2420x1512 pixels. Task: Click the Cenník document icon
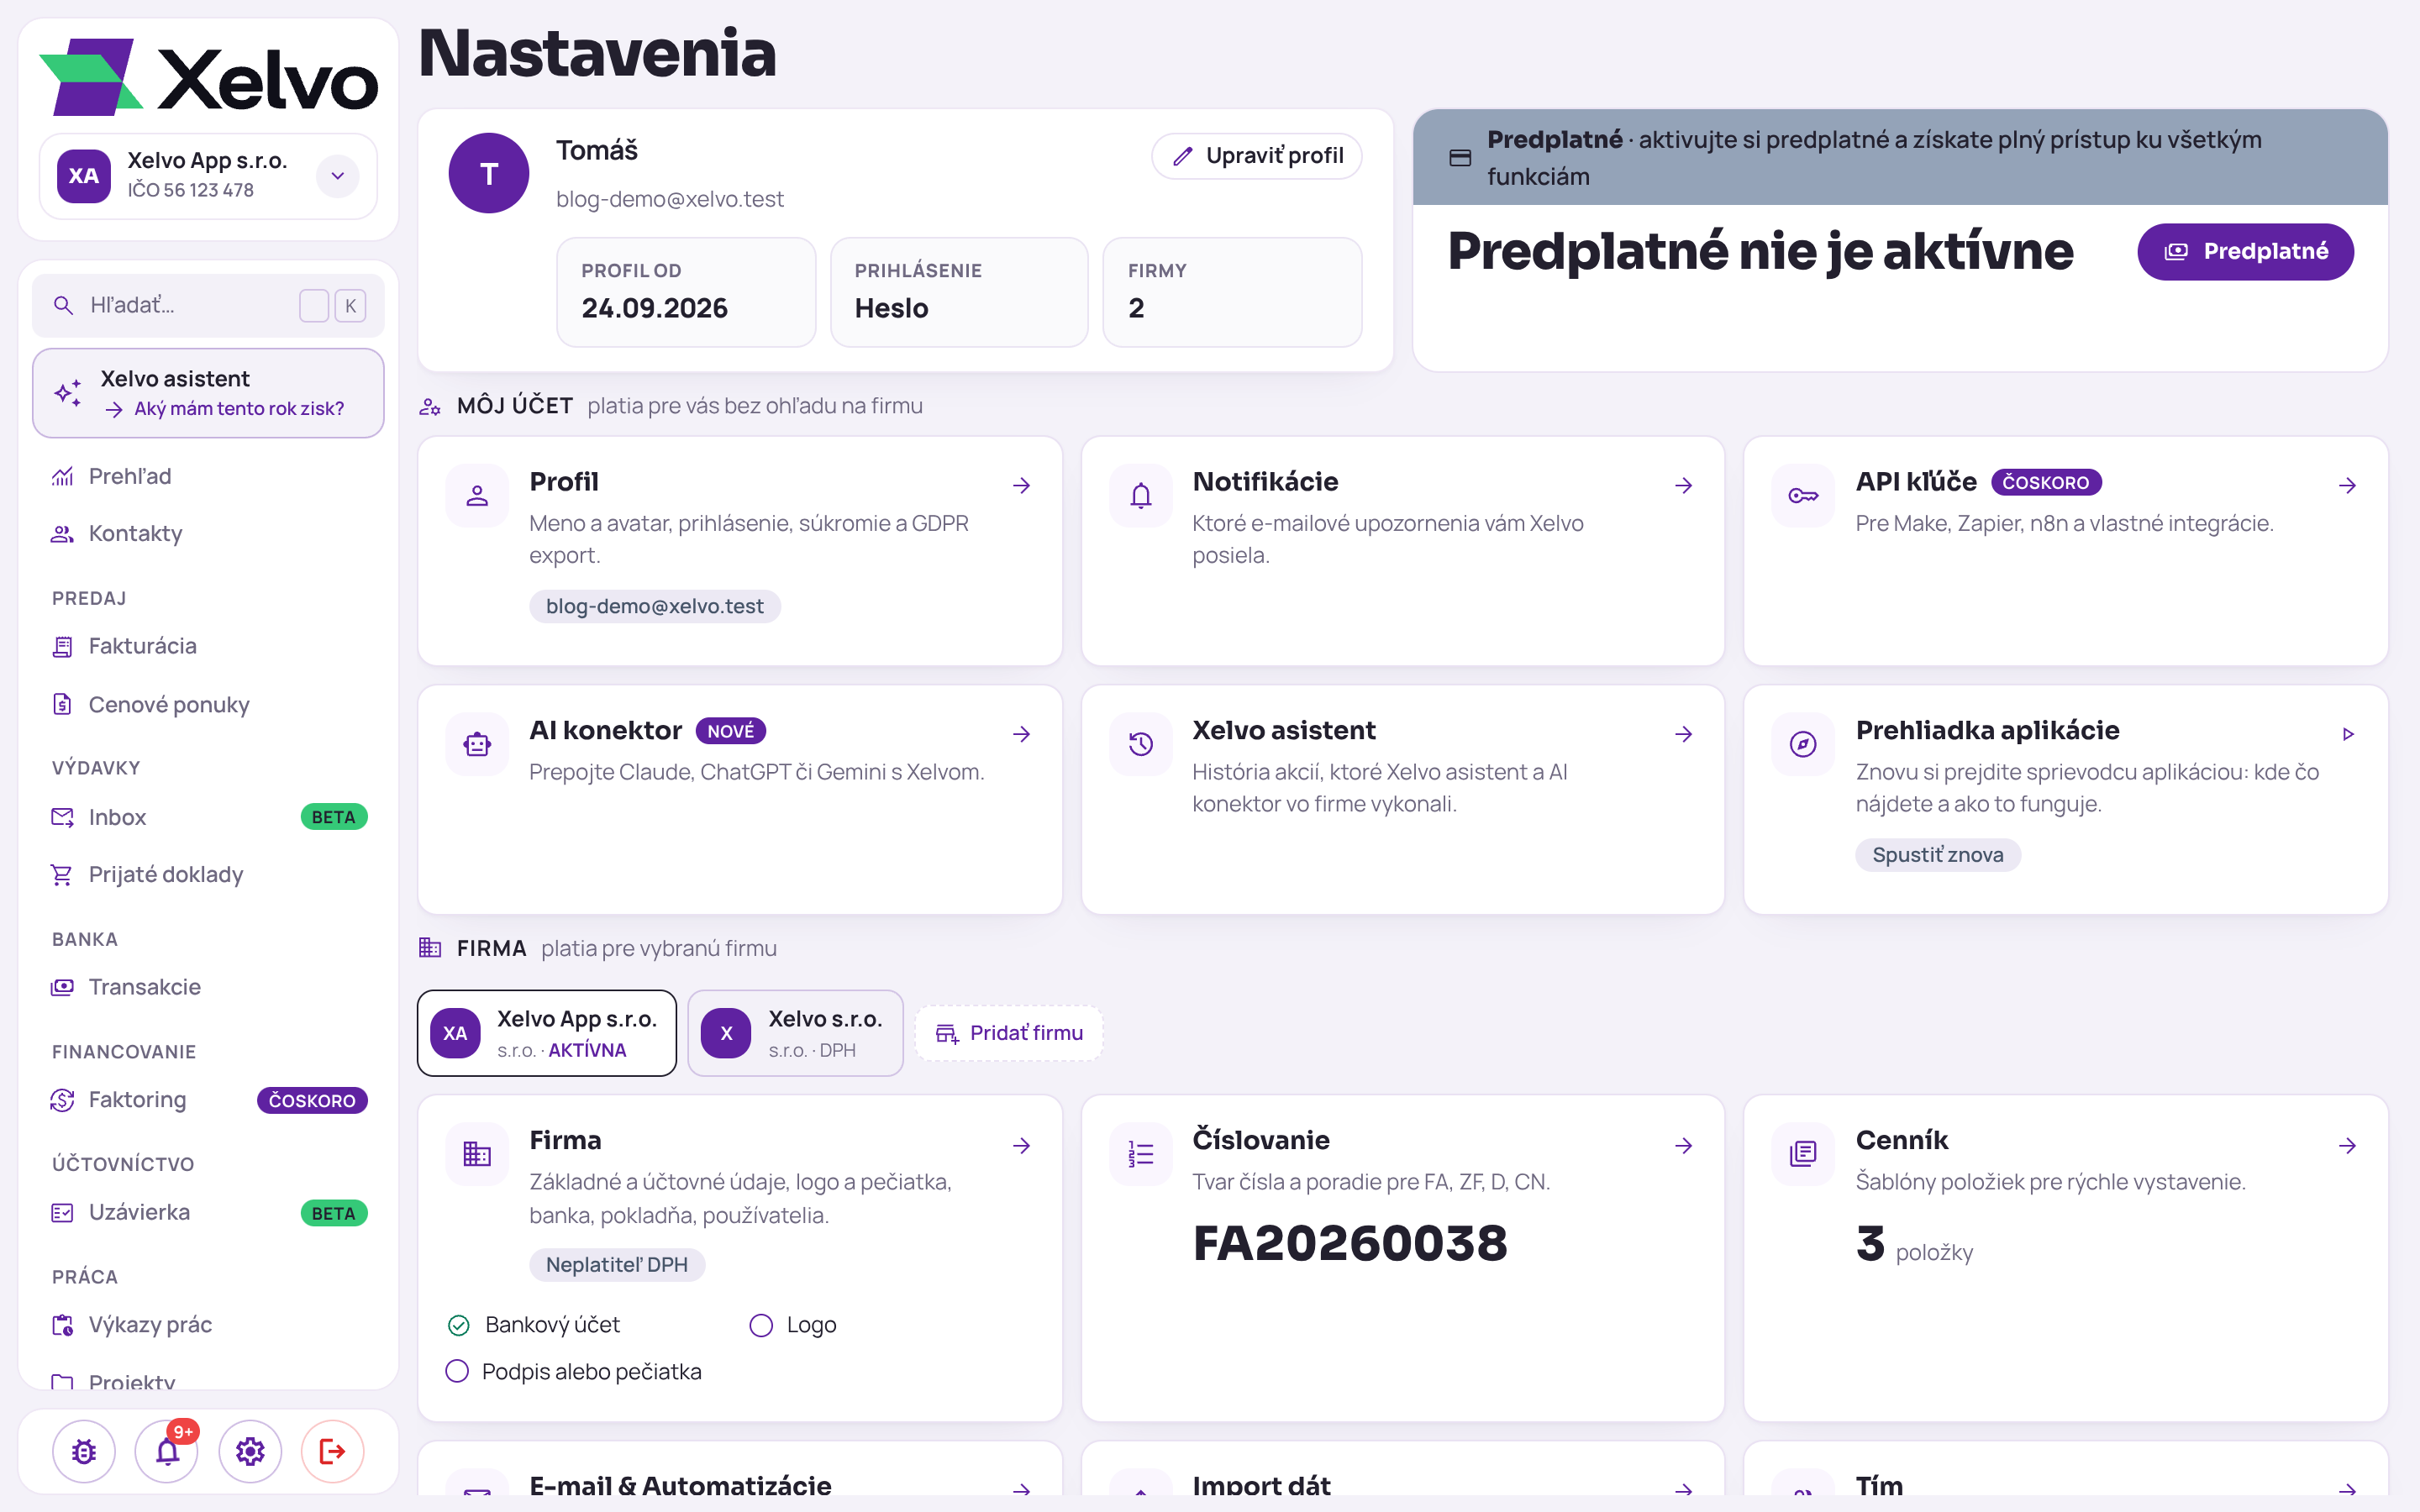click(1803, 1154)
